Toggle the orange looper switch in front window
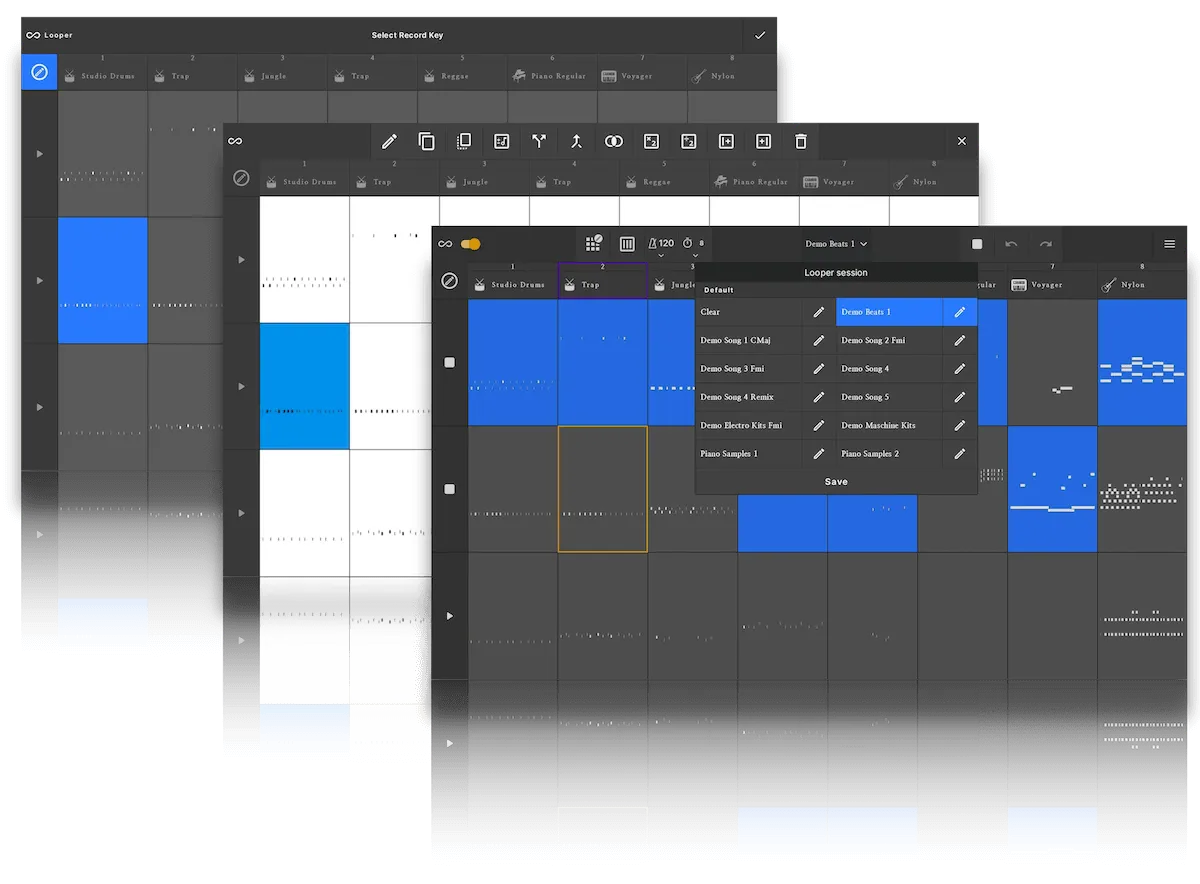1200x884 pixels. tap(471, 244)
